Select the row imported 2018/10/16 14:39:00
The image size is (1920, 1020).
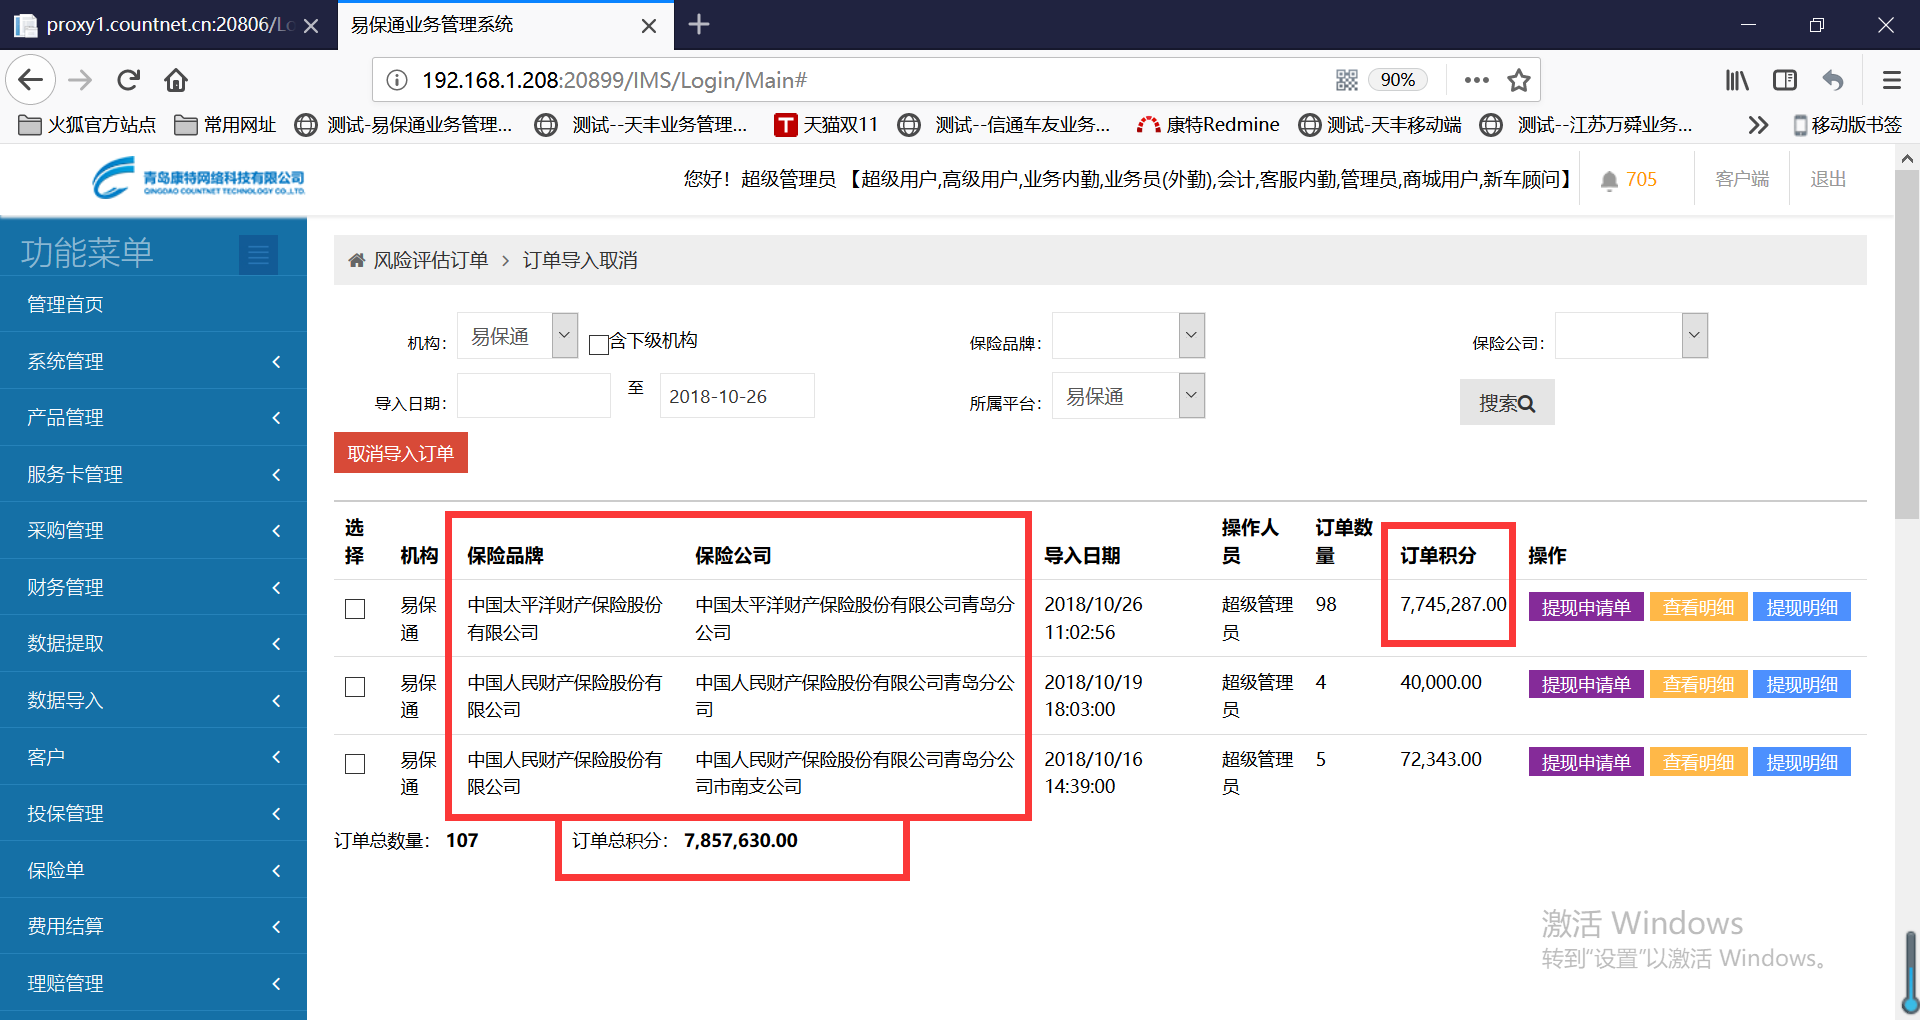355,764
